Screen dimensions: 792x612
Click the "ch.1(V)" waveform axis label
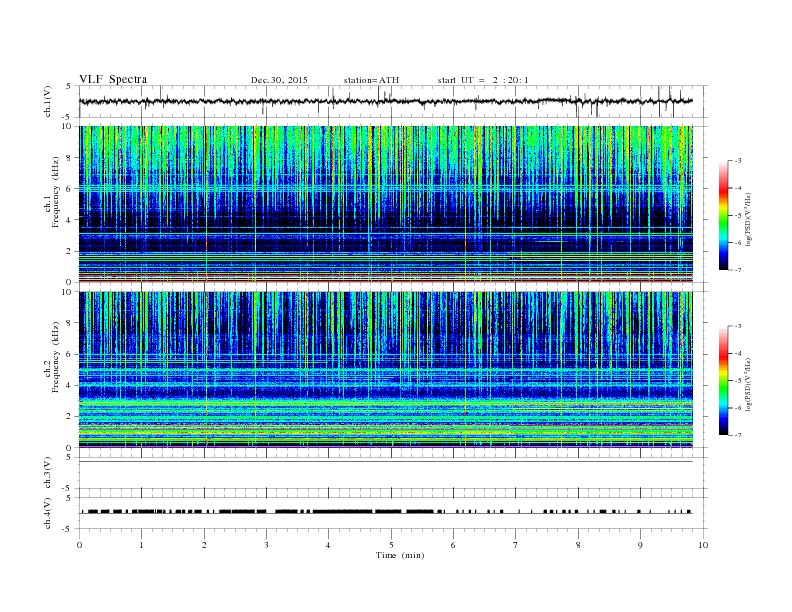pyautogui.click(x=48, y=101)
